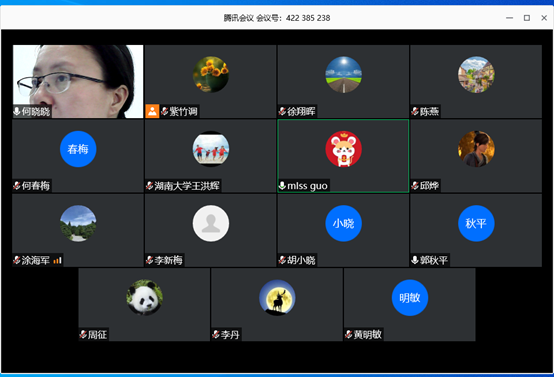This screenshot has height=377, width=554.
Task: Select the mouse cartoon avatar of mlss guo
Action: 343,149
